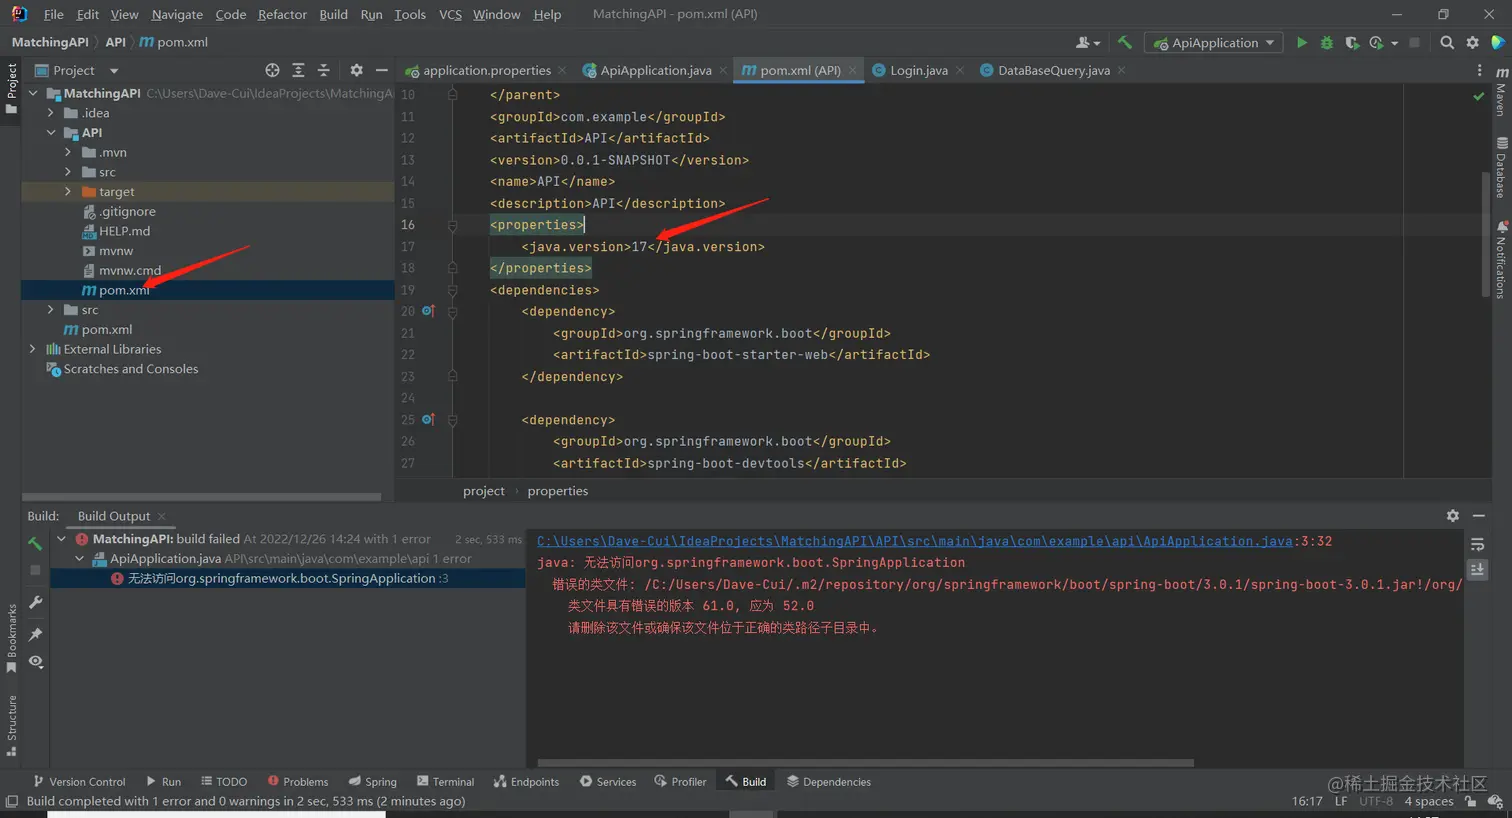
Task: Select pom.xml in the project tree
Action: [x=124, y=290]
